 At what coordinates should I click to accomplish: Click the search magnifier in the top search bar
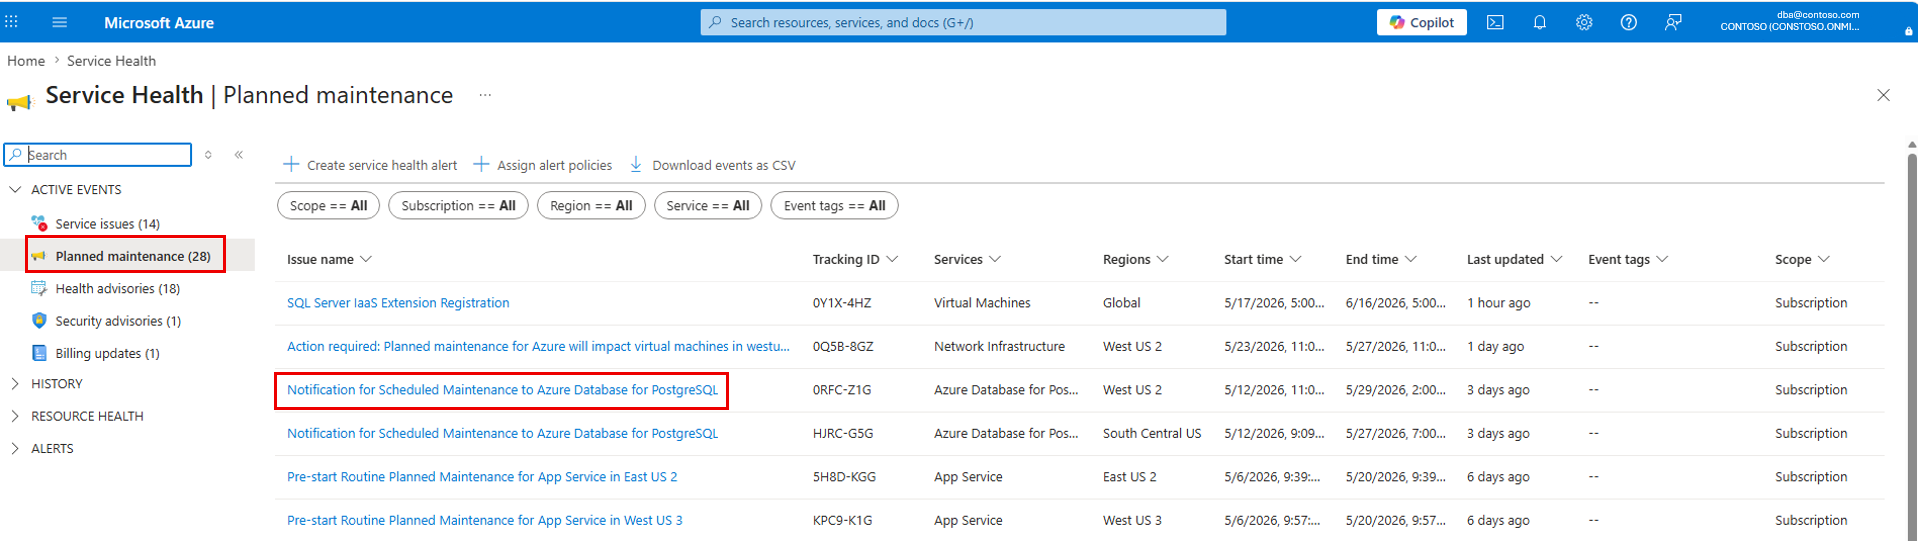[x=716, y=22]
